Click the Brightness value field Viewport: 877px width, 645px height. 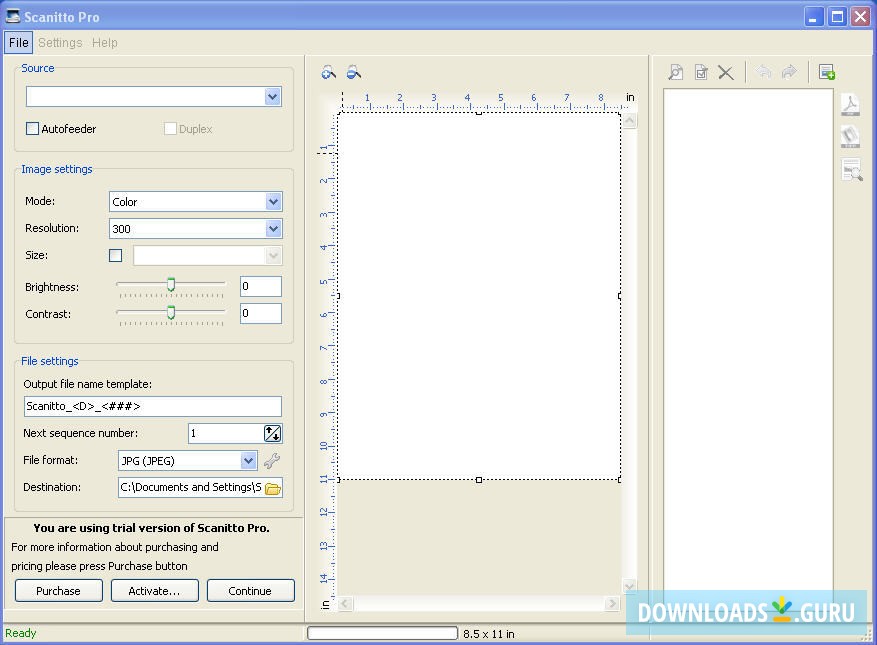click(261, 286)
